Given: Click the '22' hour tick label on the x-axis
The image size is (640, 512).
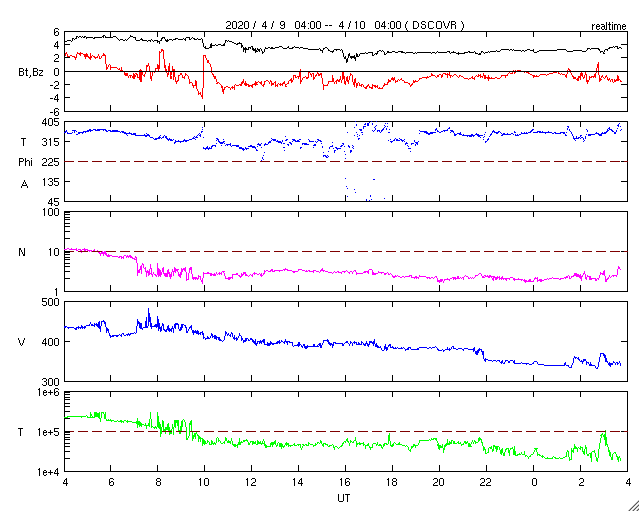Looking at the screenshot, I should point(486,481).
